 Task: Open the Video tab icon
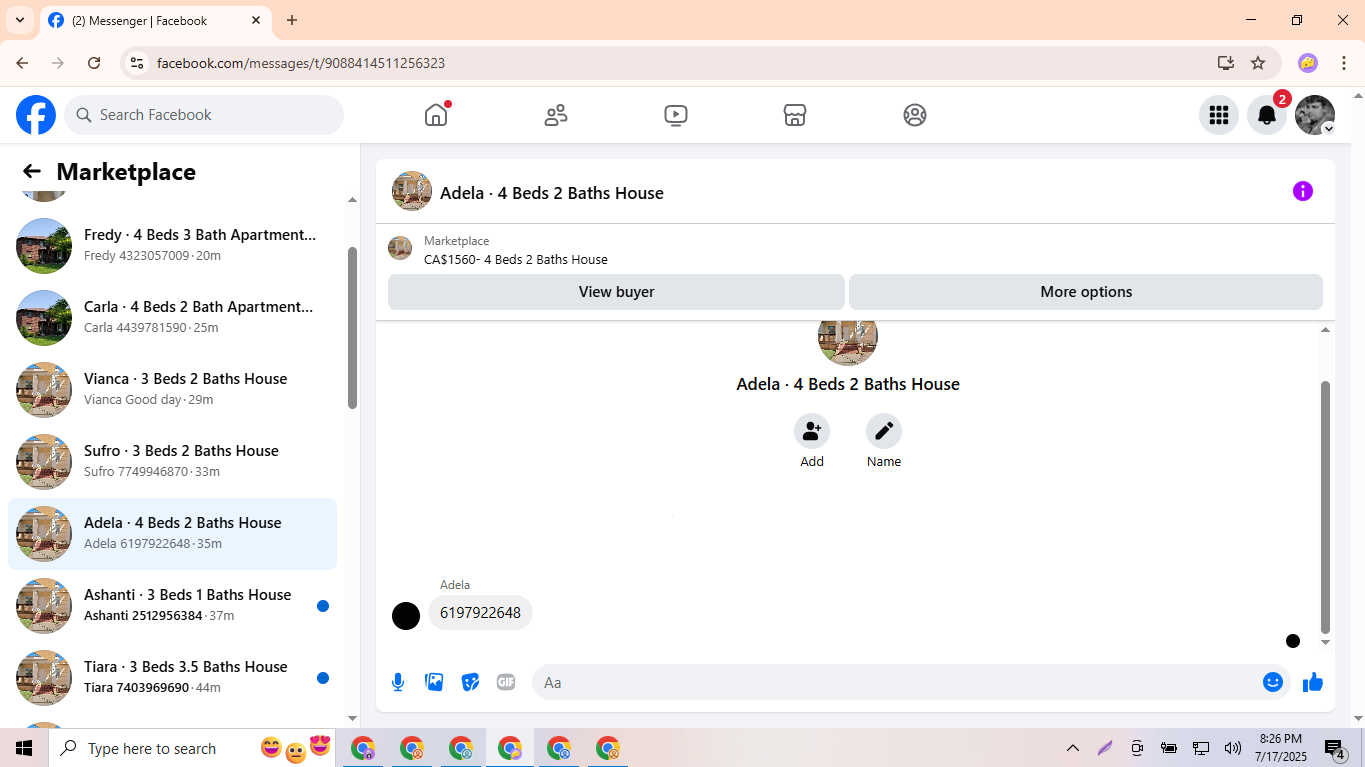click(676, 115)
